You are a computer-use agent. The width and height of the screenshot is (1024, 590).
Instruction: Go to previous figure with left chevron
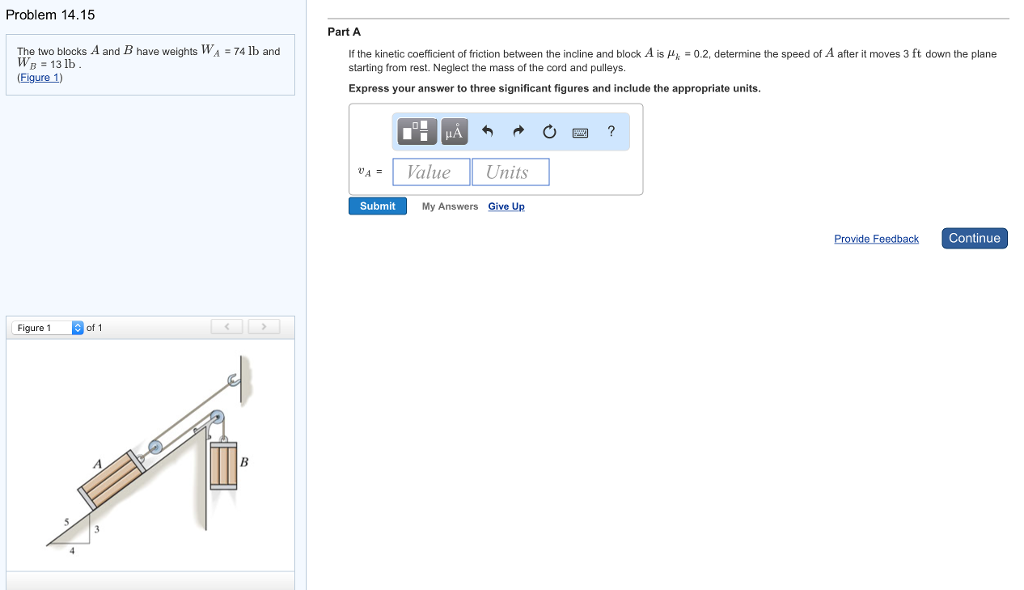click(227, 326)
